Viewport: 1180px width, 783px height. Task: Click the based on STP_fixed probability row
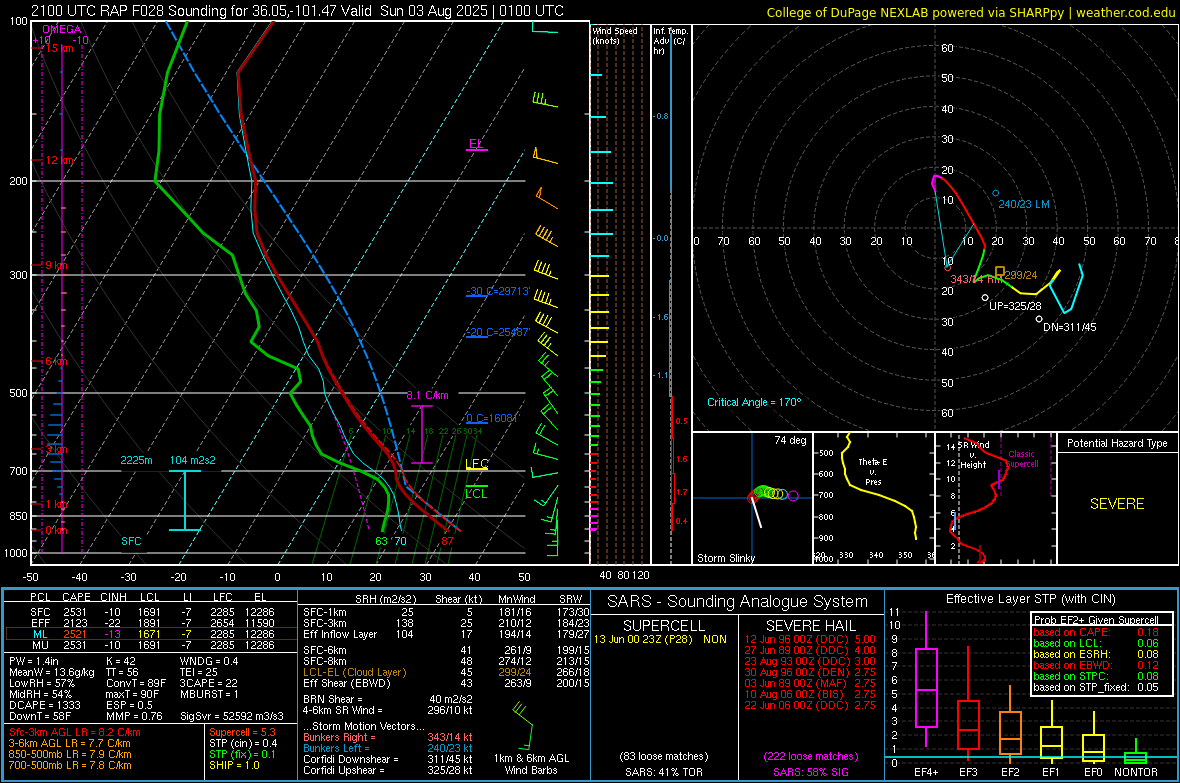[x=1096, y=687]
